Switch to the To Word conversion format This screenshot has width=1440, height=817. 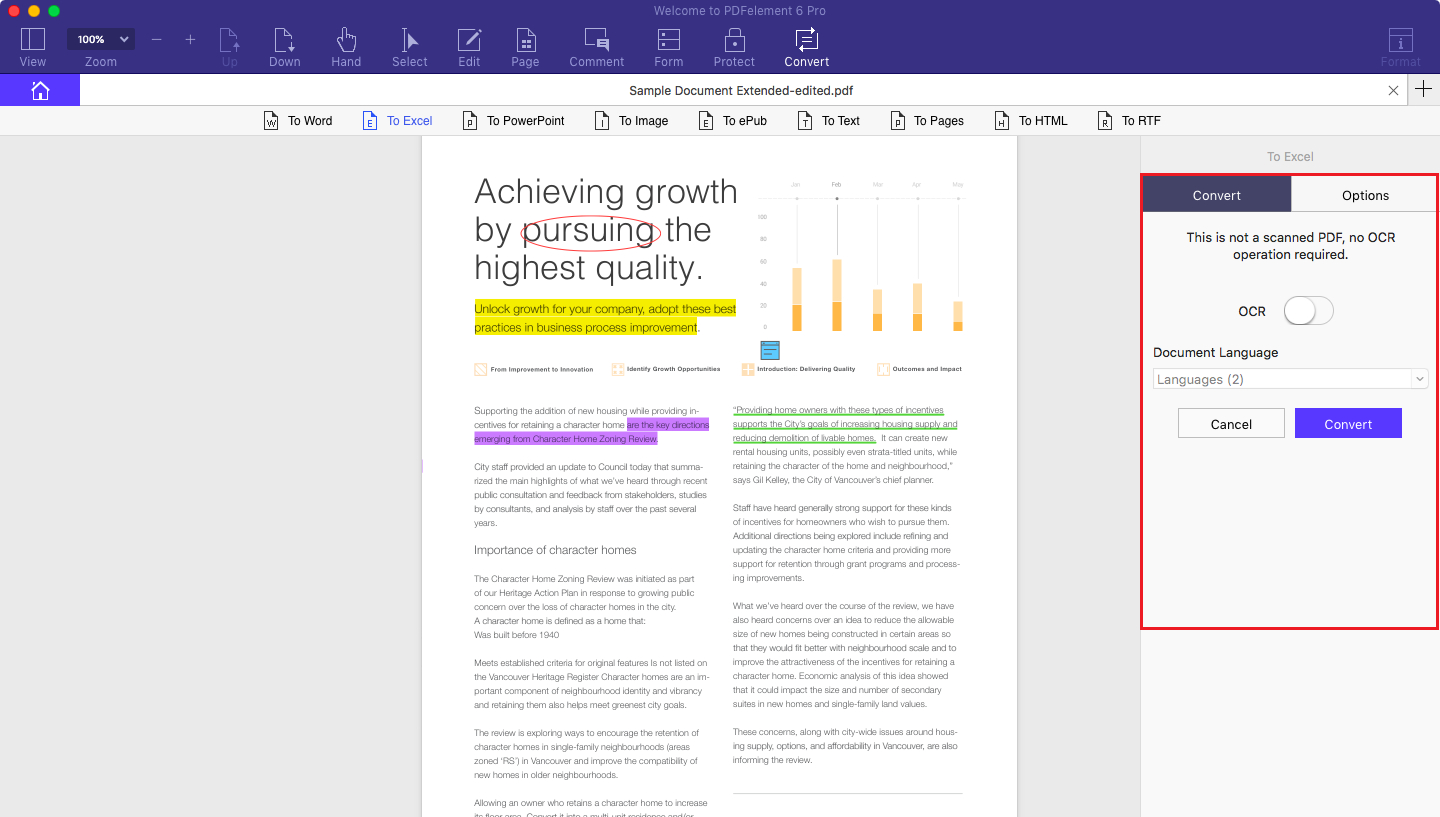298,120
